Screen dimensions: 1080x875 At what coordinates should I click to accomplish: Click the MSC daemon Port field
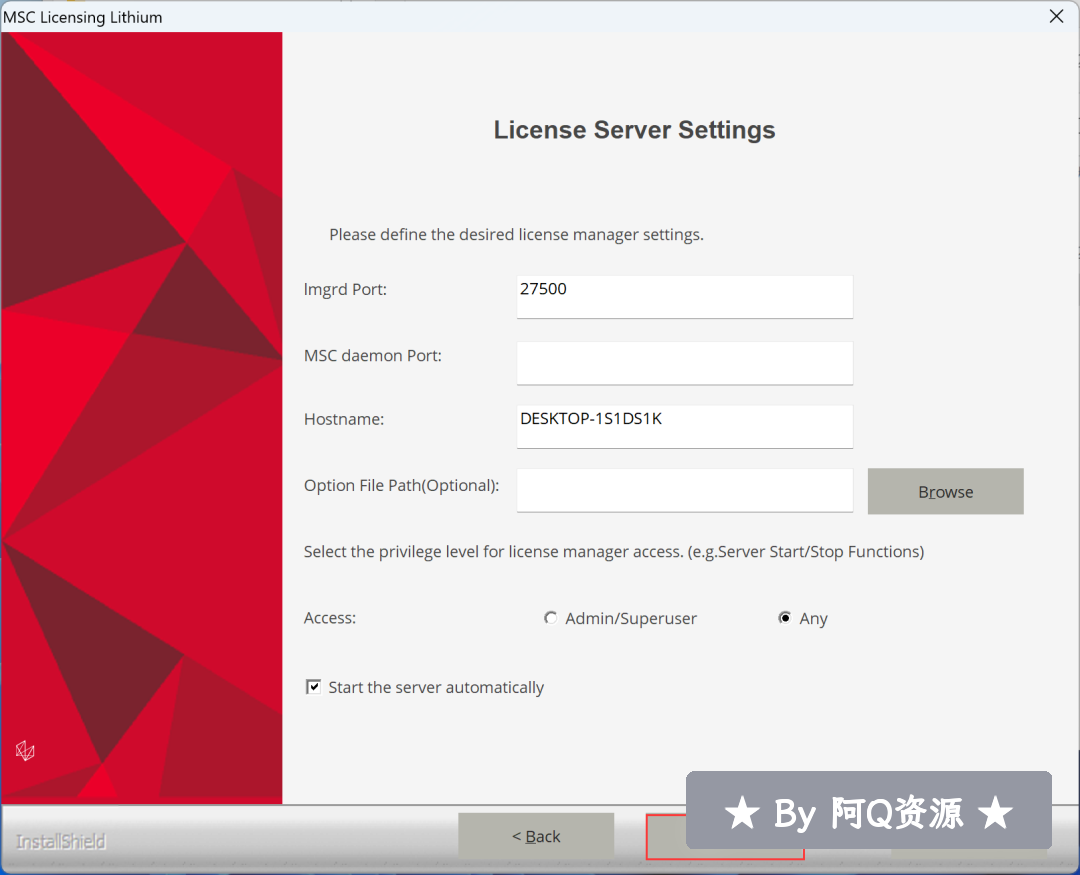[x=685, y=363]
